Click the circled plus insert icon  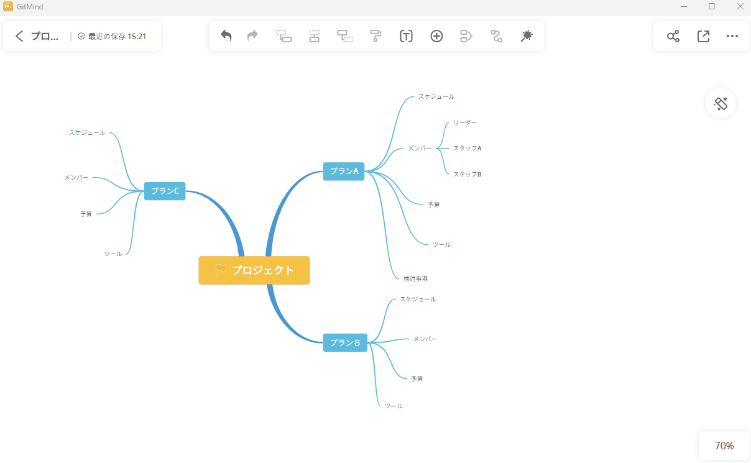point(436,36)
